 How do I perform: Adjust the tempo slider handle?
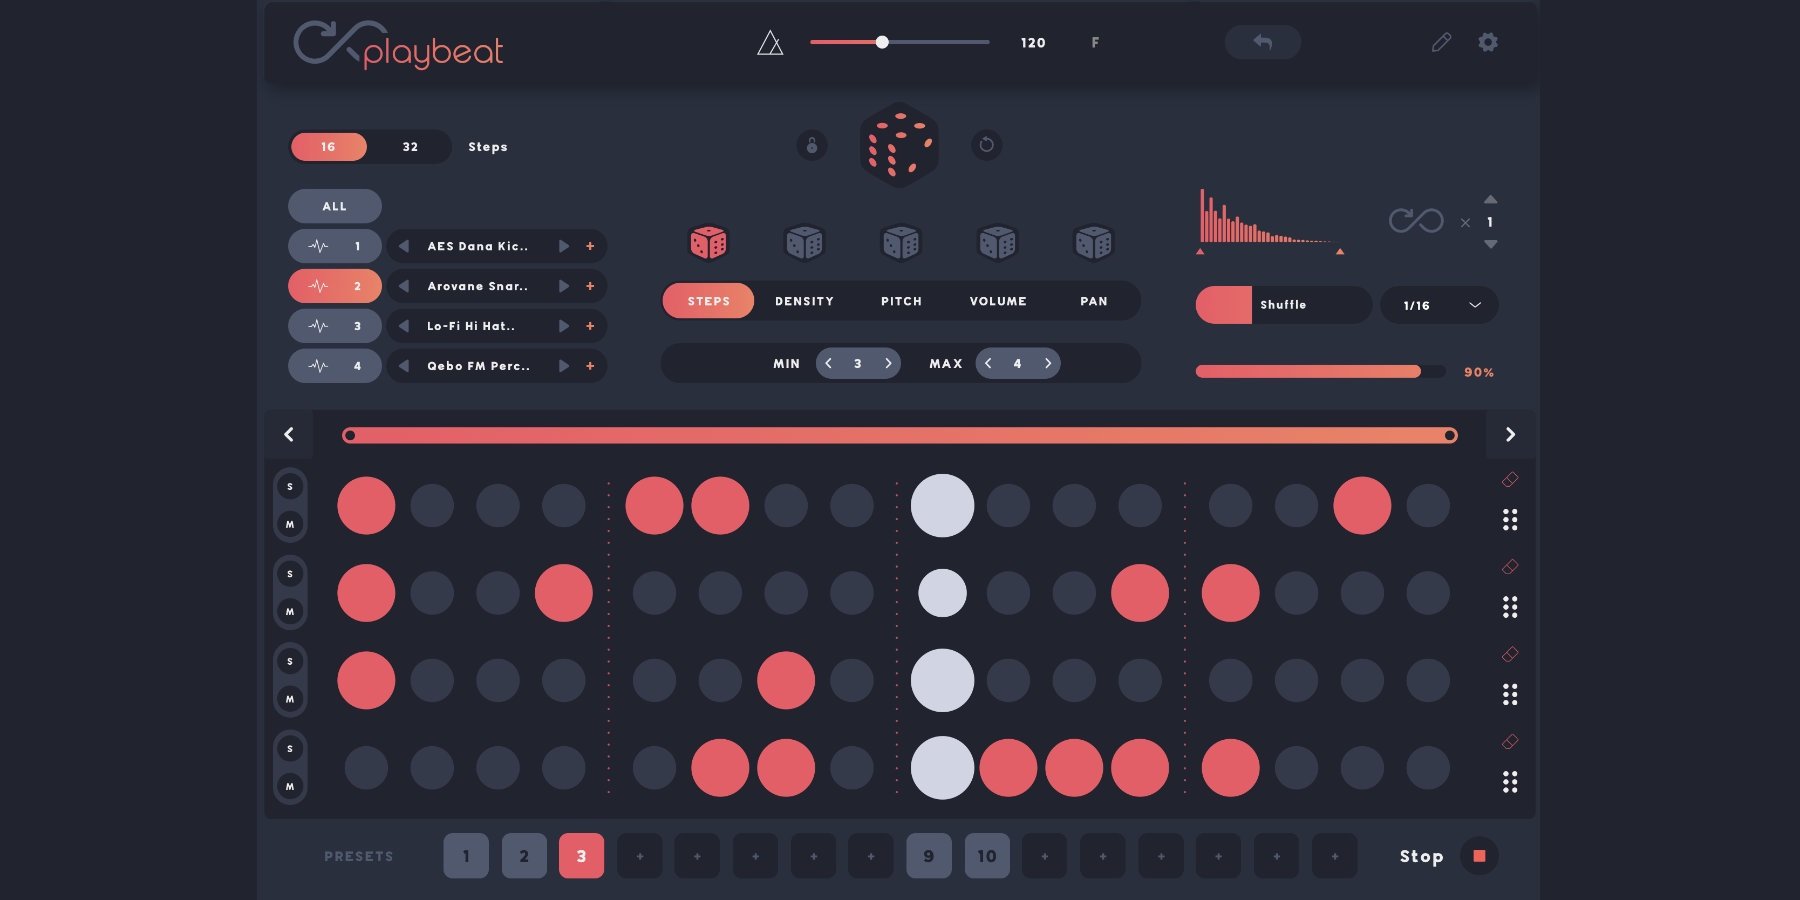pos(882,42)
